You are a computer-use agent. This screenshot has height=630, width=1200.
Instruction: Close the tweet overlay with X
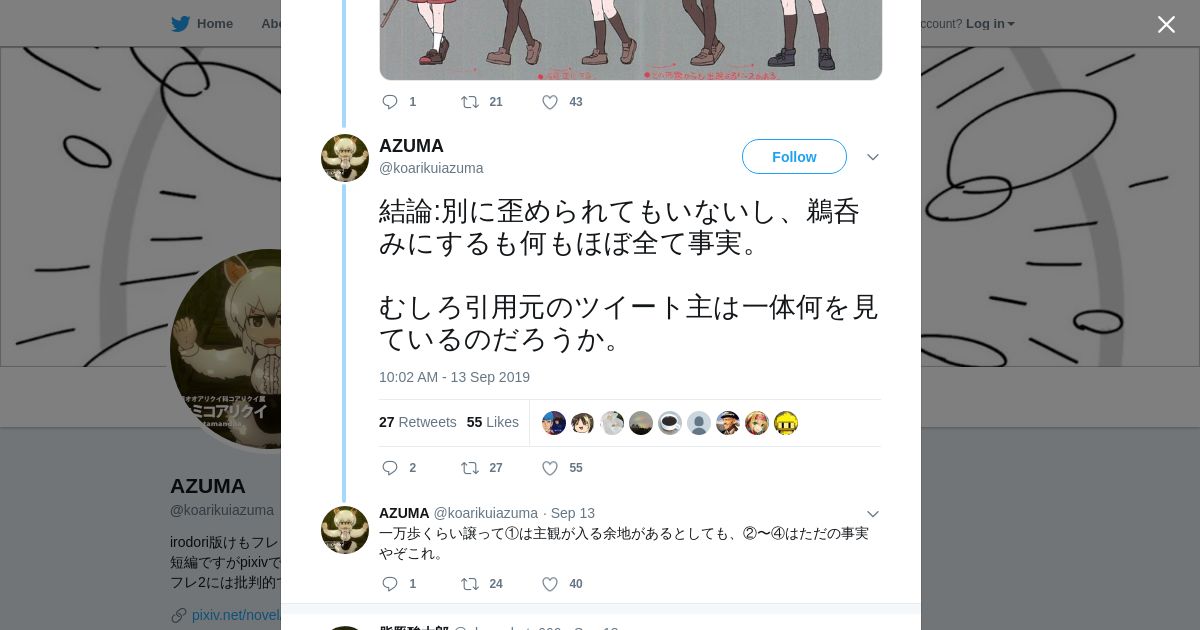point(1166,24)
